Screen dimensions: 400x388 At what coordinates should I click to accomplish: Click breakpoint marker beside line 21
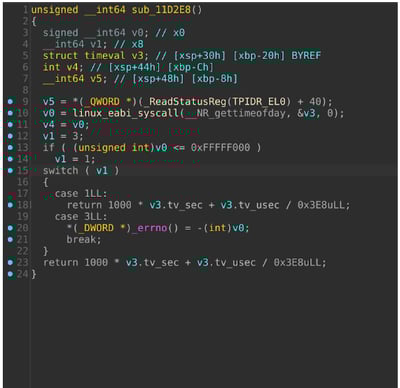(x=10, y=239)
